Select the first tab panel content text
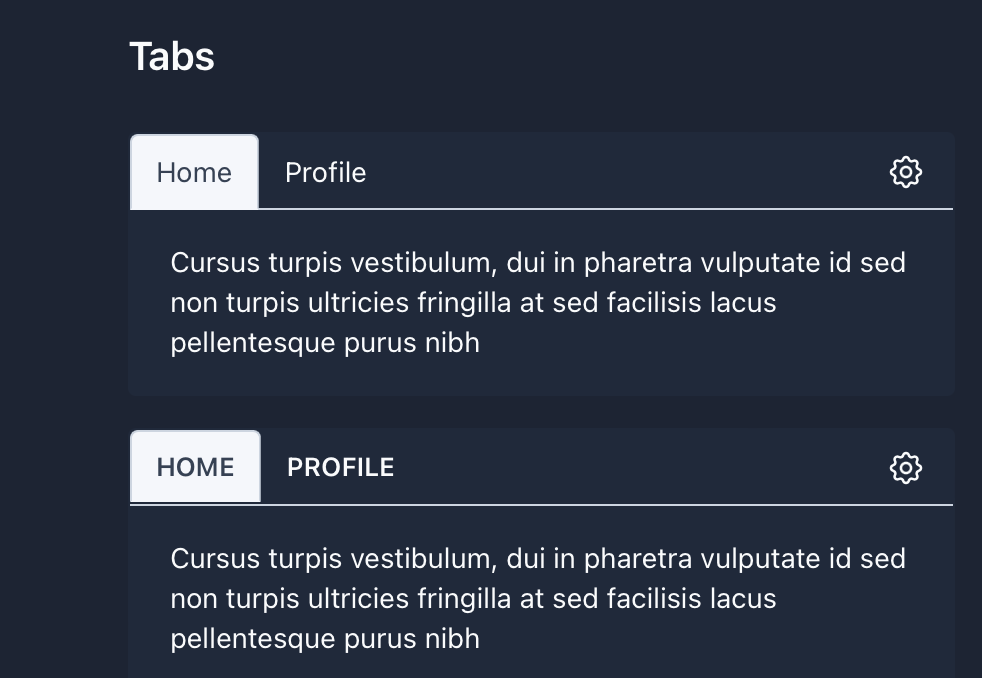Screen dimensions: 982x678 (538, 302)
